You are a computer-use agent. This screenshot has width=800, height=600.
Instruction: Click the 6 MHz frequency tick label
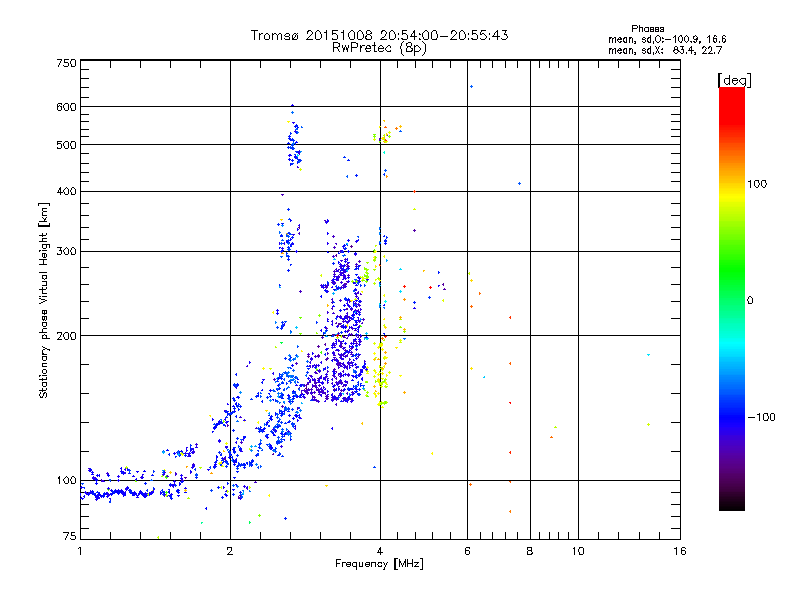467,551
